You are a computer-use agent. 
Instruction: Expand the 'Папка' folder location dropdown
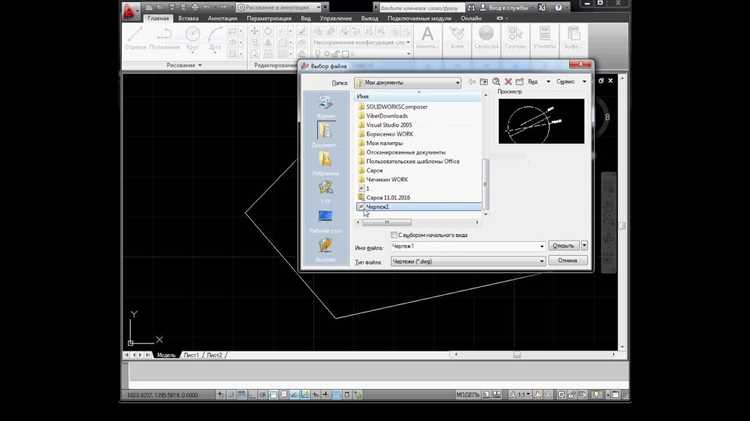pyautogui.click(x=458, y=82)
